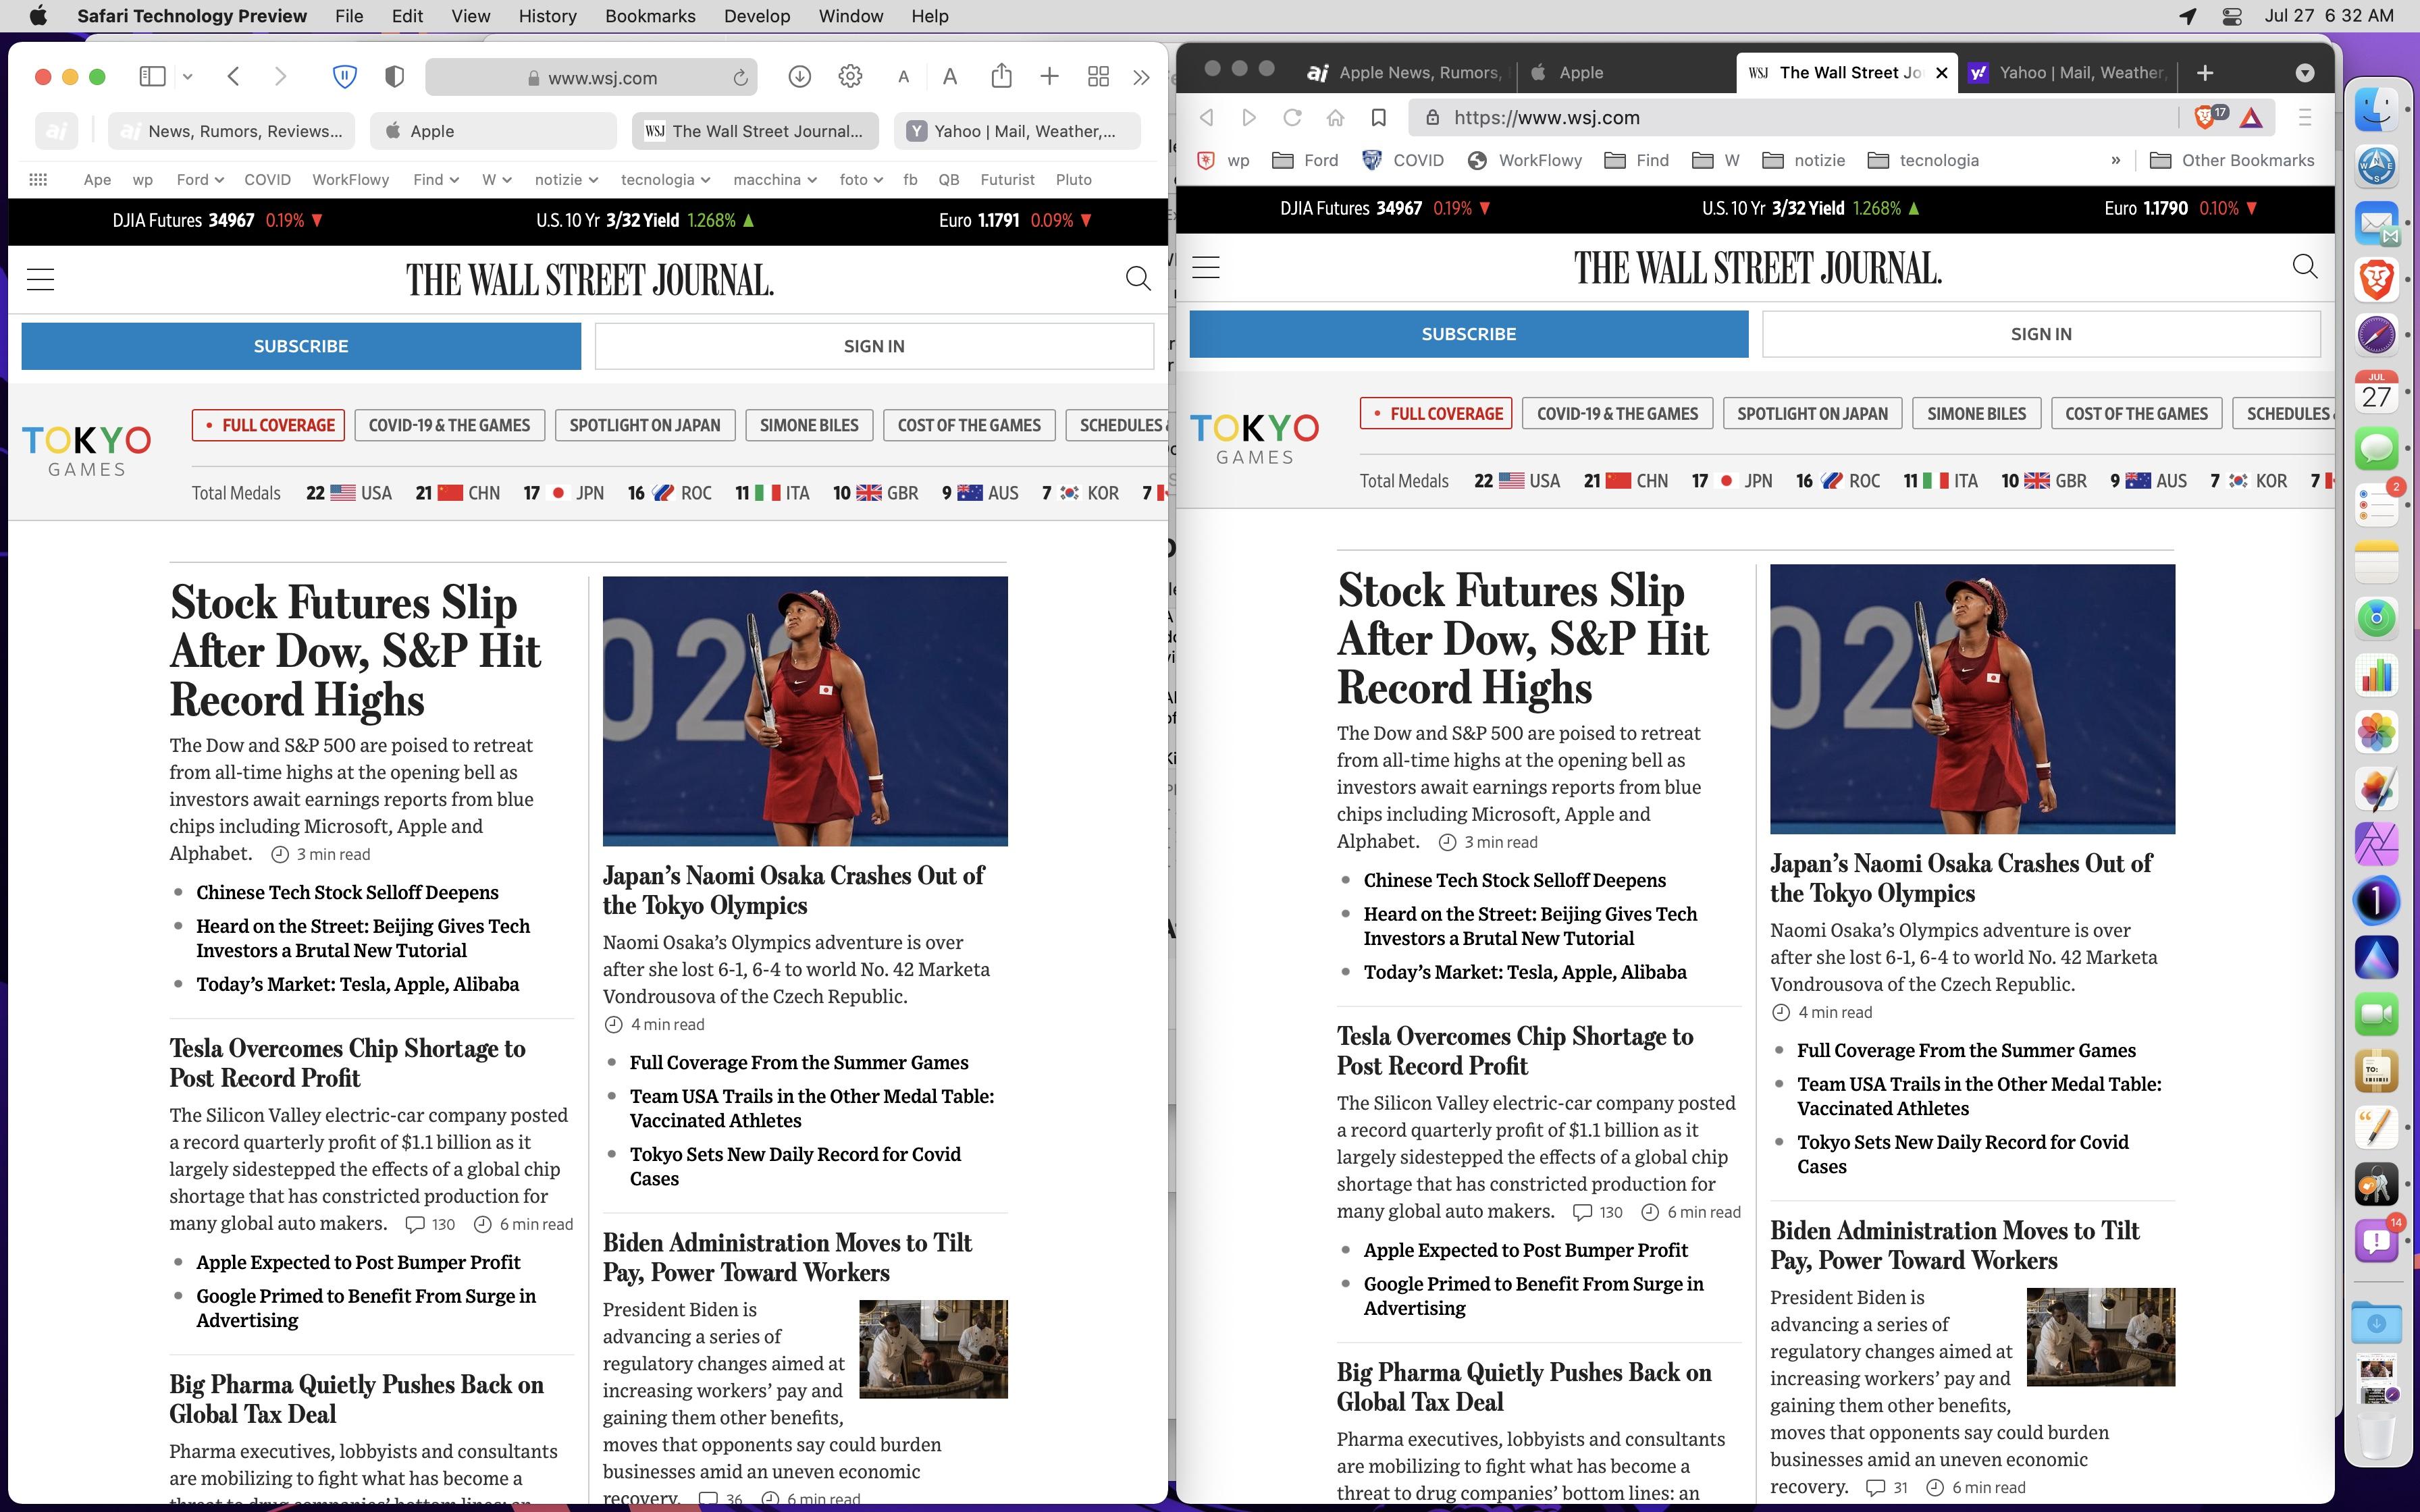Click Safari's Downloads icon in toolbar

pos(799,77)
